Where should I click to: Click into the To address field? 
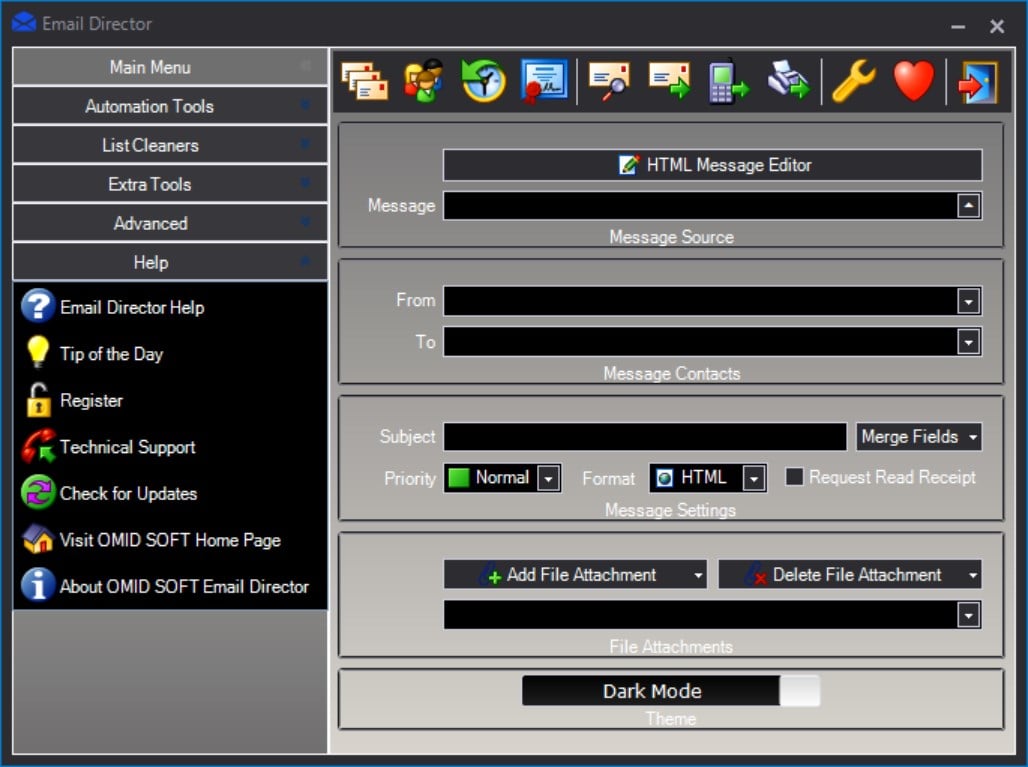click(700, 342)
